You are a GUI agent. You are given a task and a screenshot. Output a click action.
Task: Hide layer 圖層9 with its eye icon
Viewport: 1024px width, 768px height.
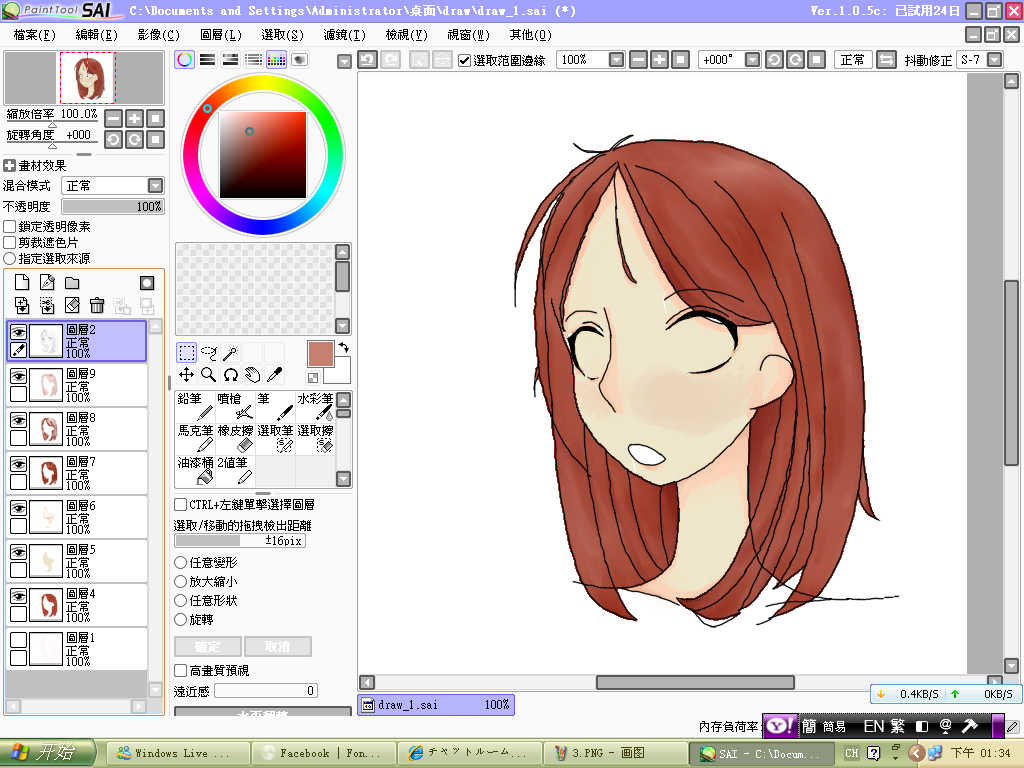tap(18, 376)
